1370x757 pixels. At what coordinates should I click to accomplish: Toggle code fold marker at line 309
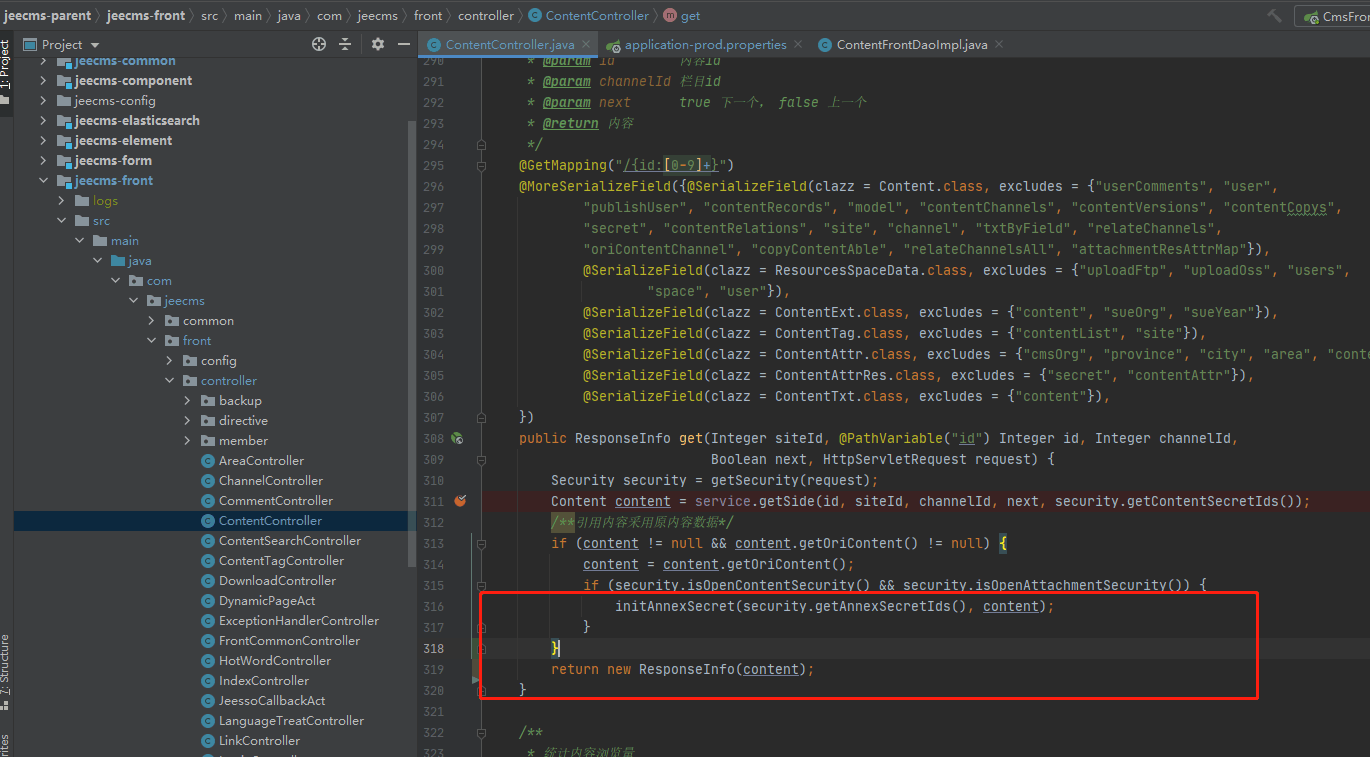click(x=482, y=459)
